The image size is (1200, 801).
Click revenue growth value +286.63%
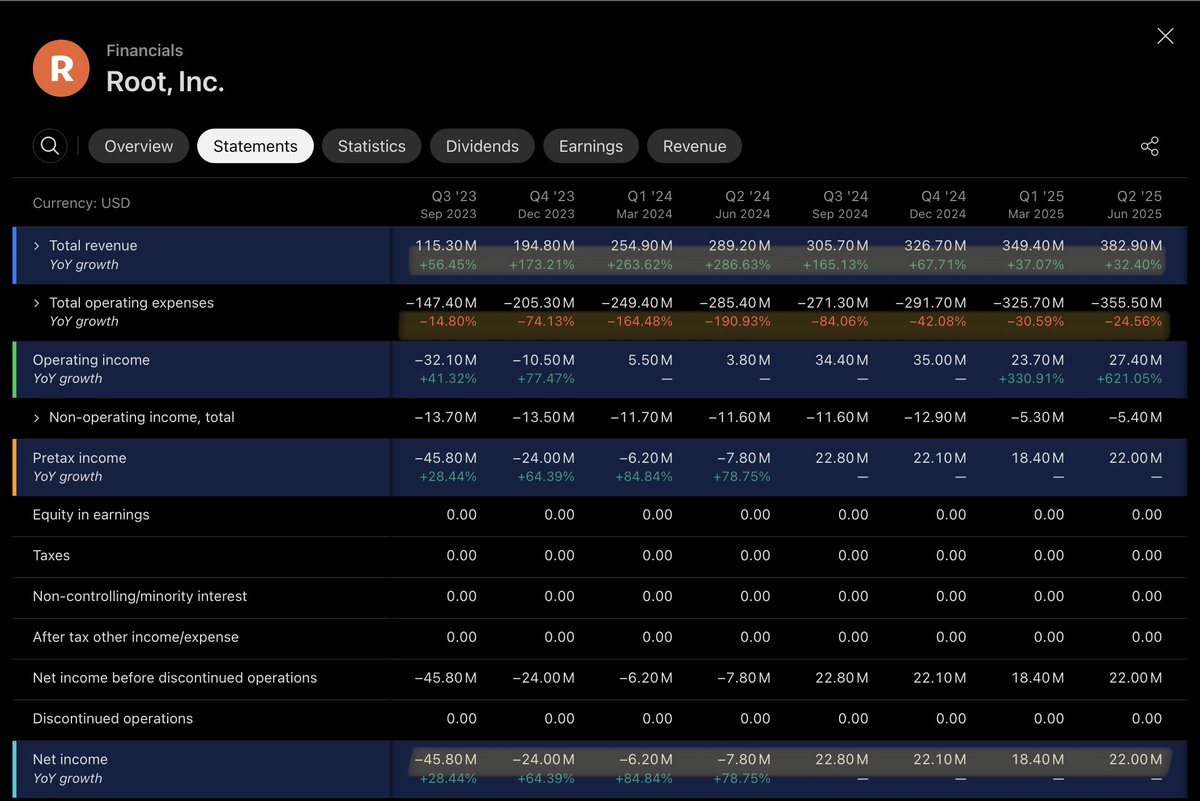[x=738, y=265]
